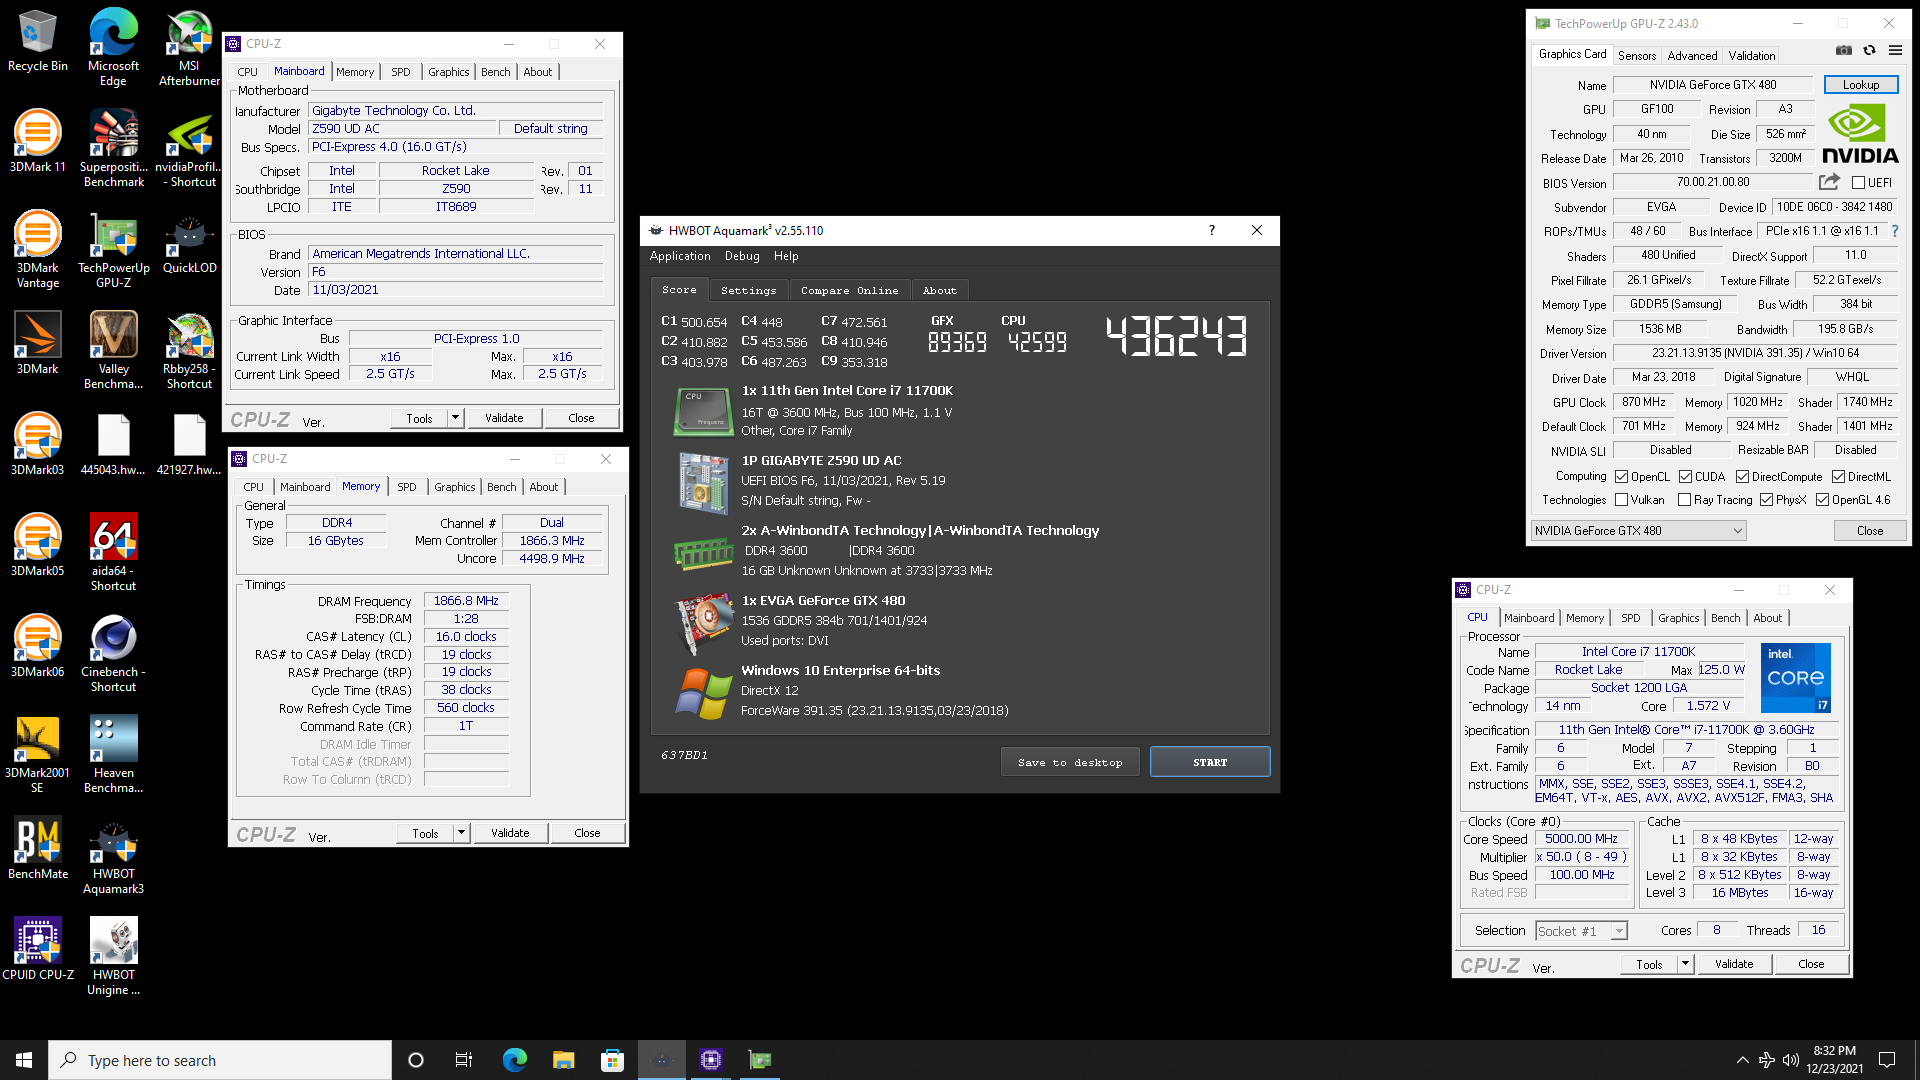The image size is (1920, 1080).
Task: Toggle the OpenGL 4.6 checkbox
Action: (x=1823, y=500)
